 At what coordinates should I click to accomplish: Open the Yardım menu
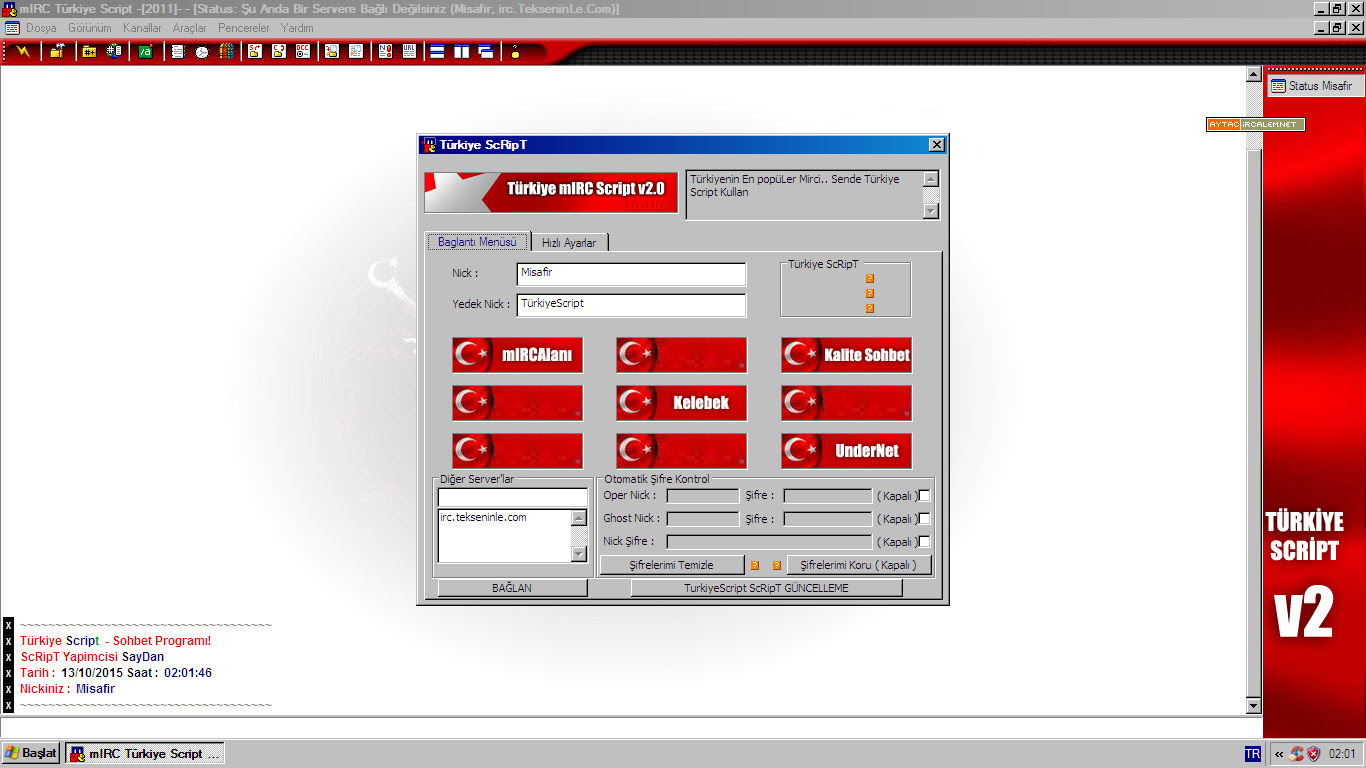[297, 28]
